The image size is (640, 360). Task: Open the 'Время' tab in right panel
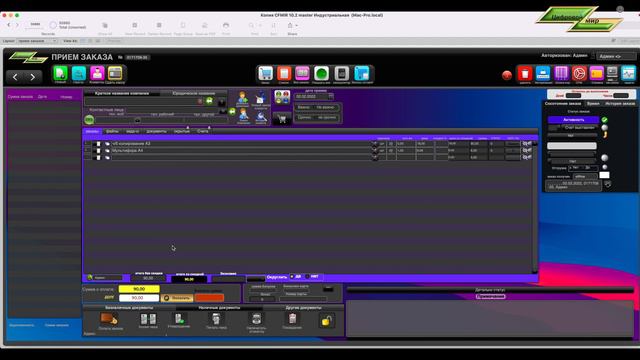[593, 104]
